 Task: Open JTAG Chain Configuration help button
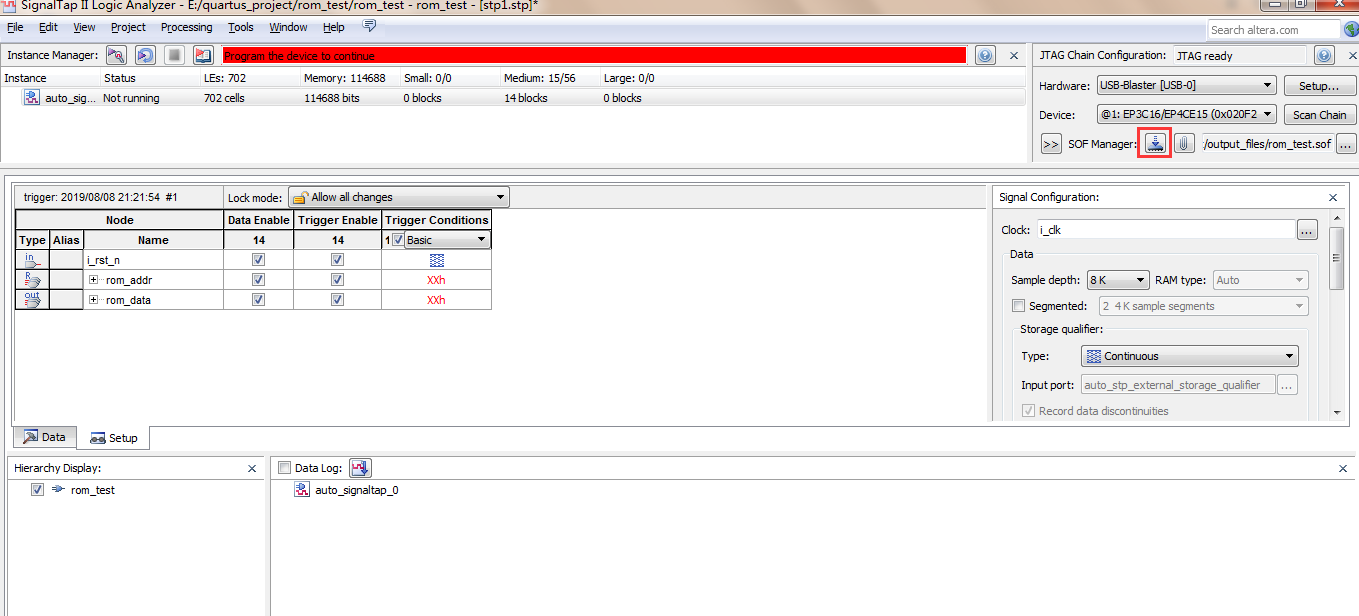(x=1325, y=56)
